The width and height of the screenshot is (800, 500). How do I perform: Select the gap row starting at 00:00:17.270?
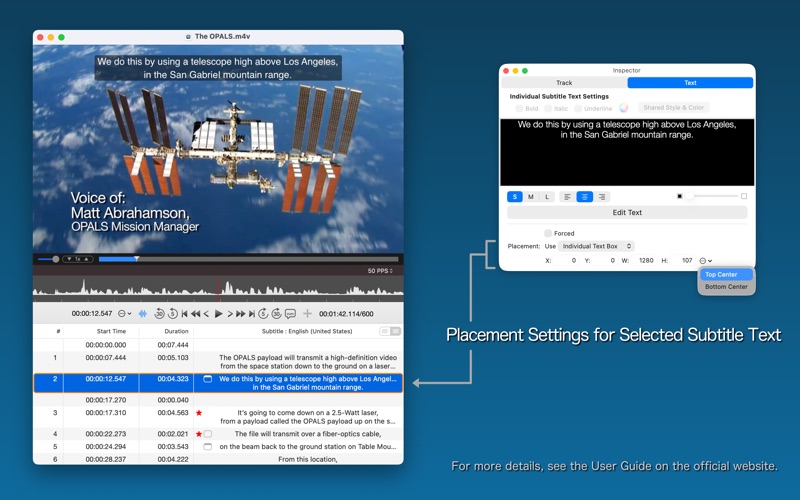218,400
